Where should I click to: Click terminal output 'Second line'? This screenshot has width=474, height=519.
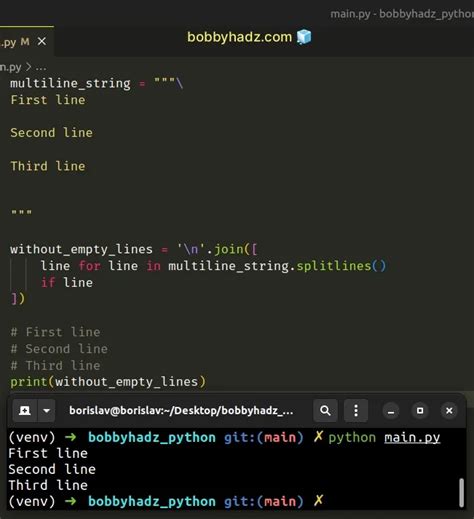point(52,469)
